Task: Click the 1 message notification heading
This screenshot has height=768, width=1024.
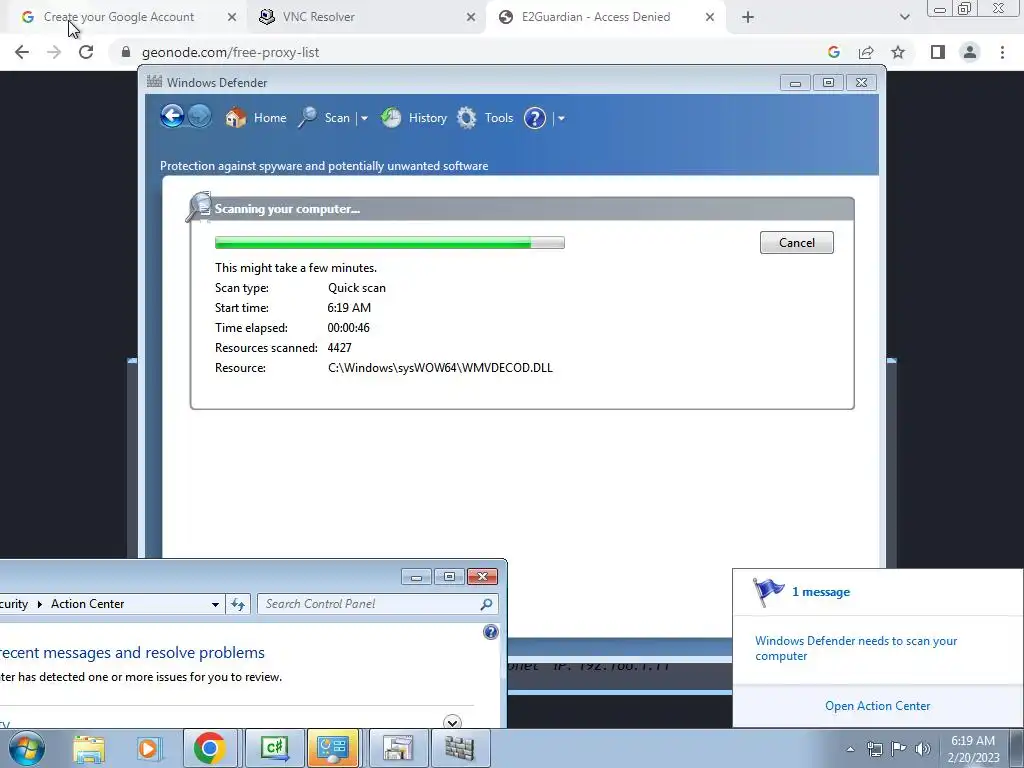Action: [x=821, y=592]
